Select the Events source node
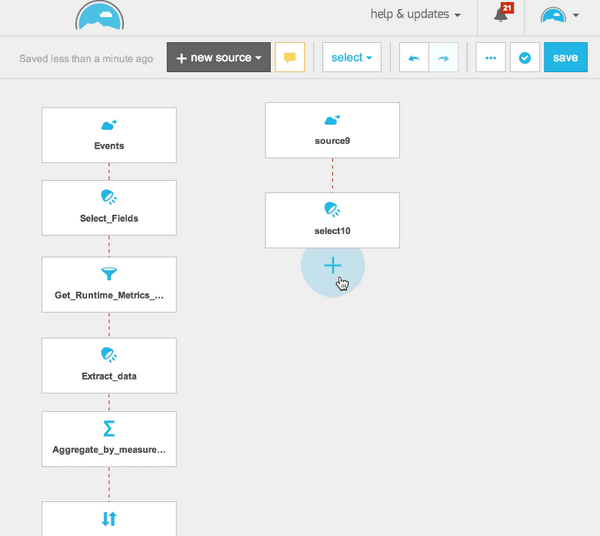Screen dimensions: 600x536 [x=109, y=135]
